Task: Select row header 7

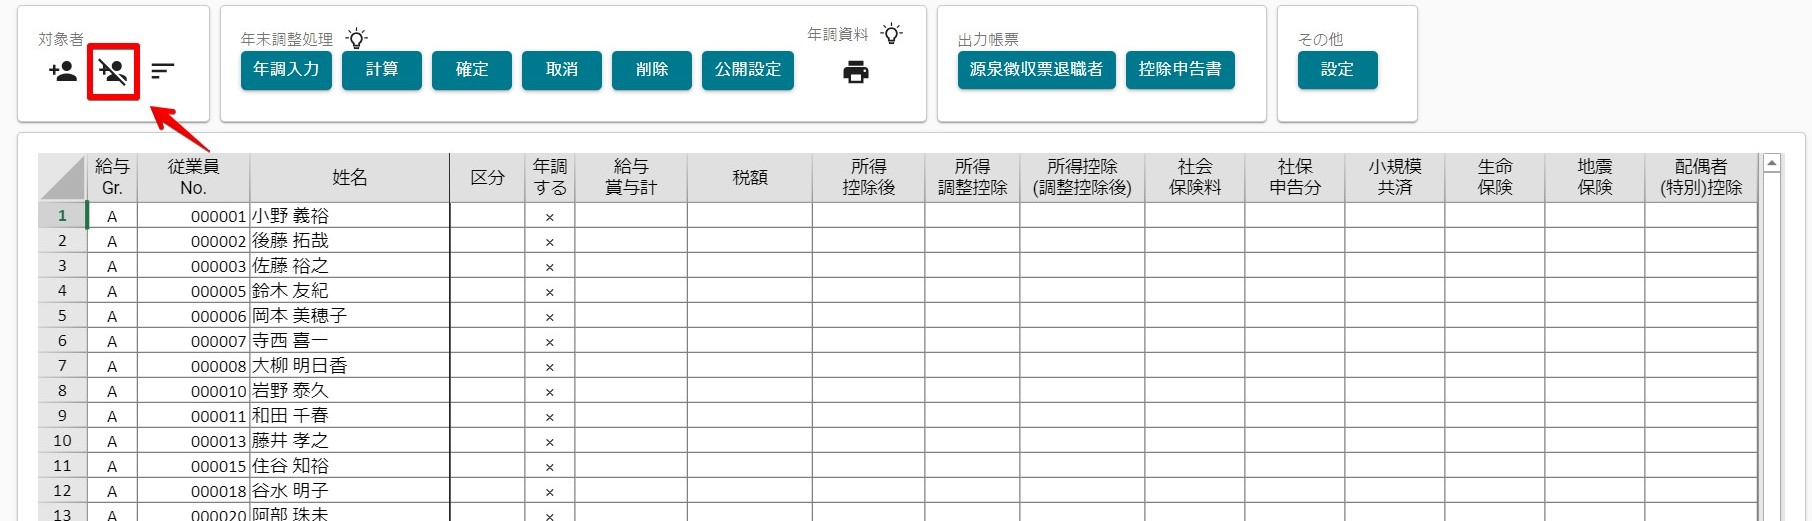Action: pyautogui.click(x=63, y=366)
